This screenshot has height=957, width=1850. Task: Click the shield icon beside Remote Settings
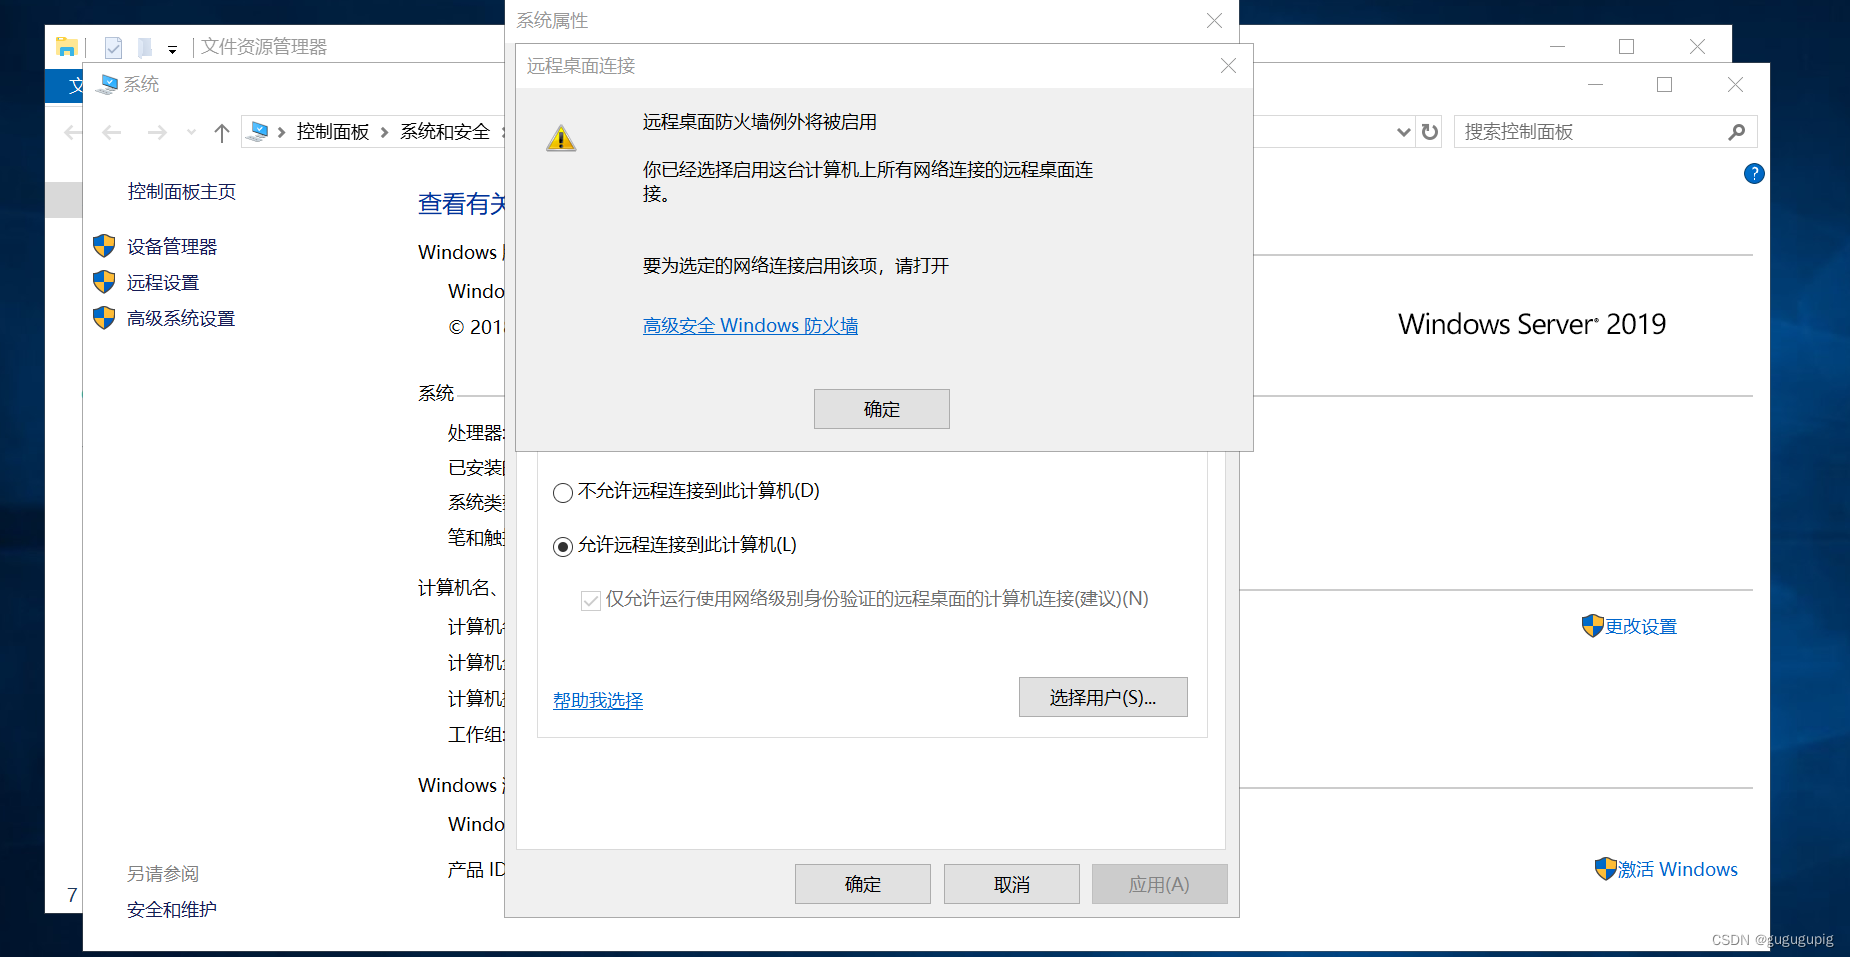click(104, 282)
